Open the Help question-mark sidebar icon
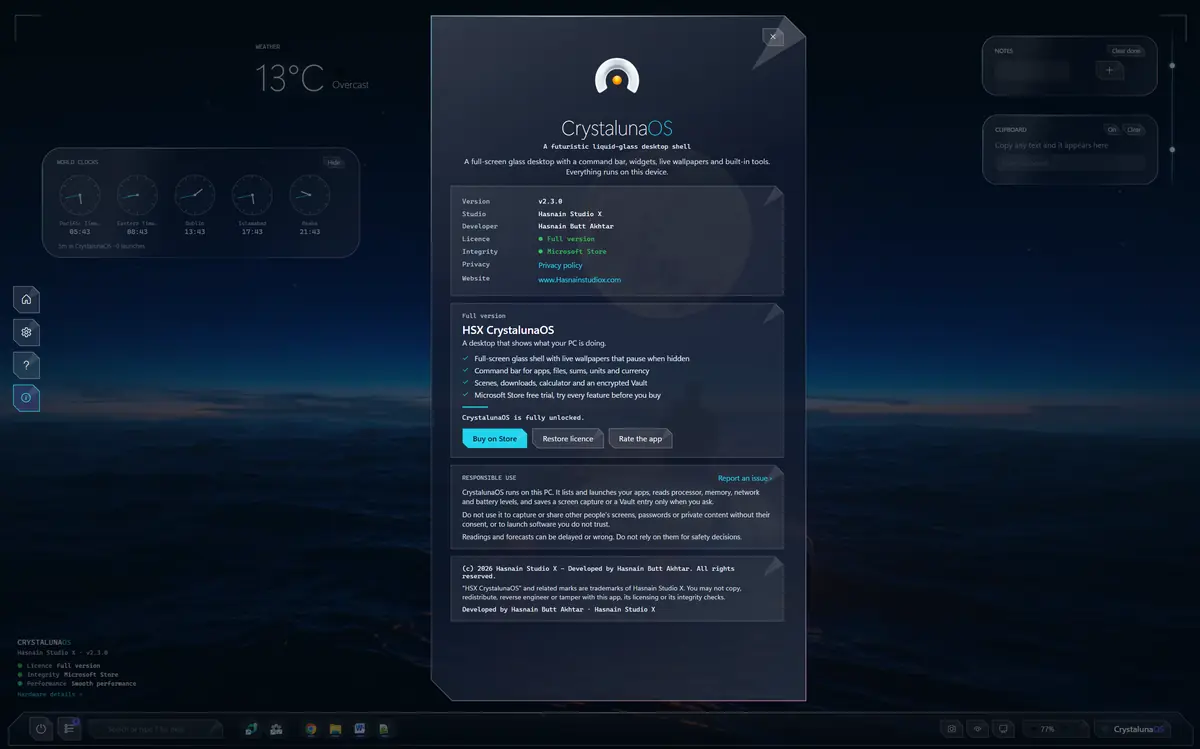The width and height of the screenshot is (1200, 749). (26, 364)
